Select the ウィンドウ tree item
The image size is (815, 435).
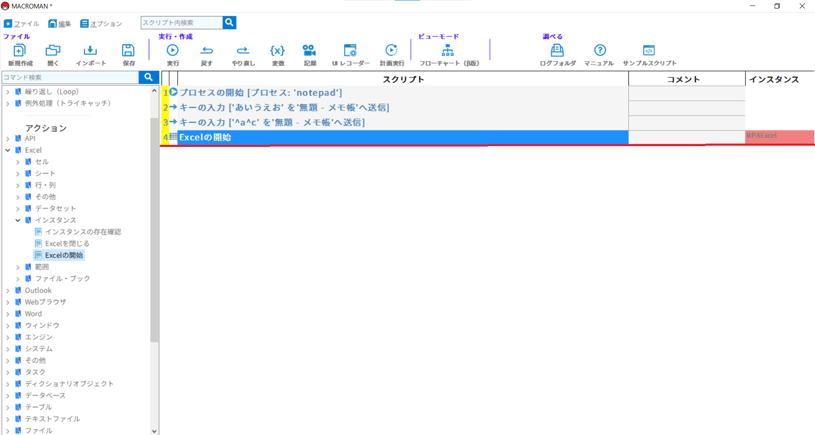click(x=42, y=325)
